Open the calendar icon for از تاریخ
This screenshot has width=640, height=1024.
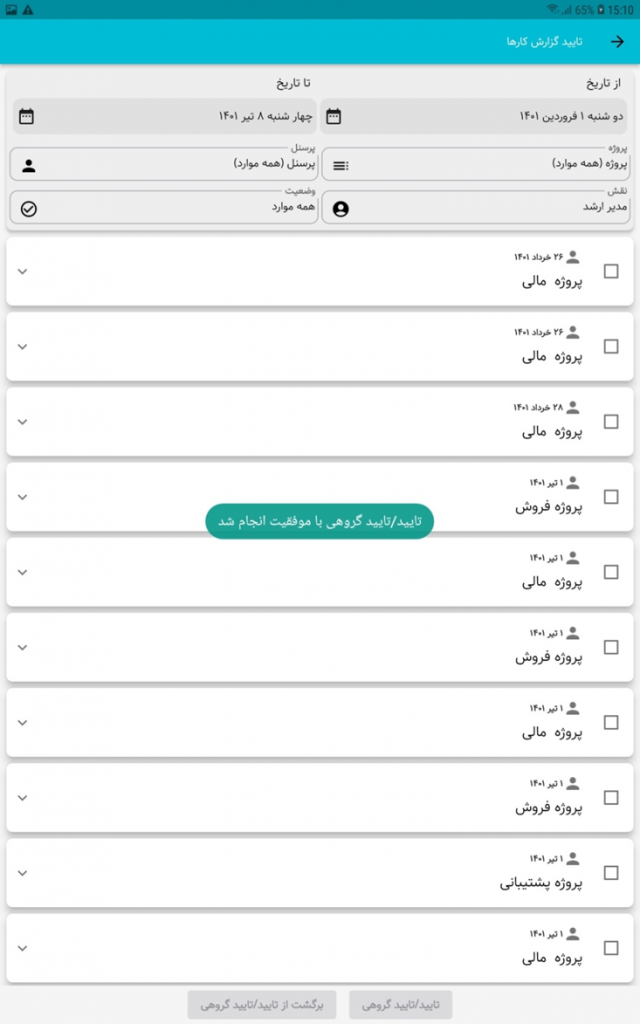tap(334, 116)
